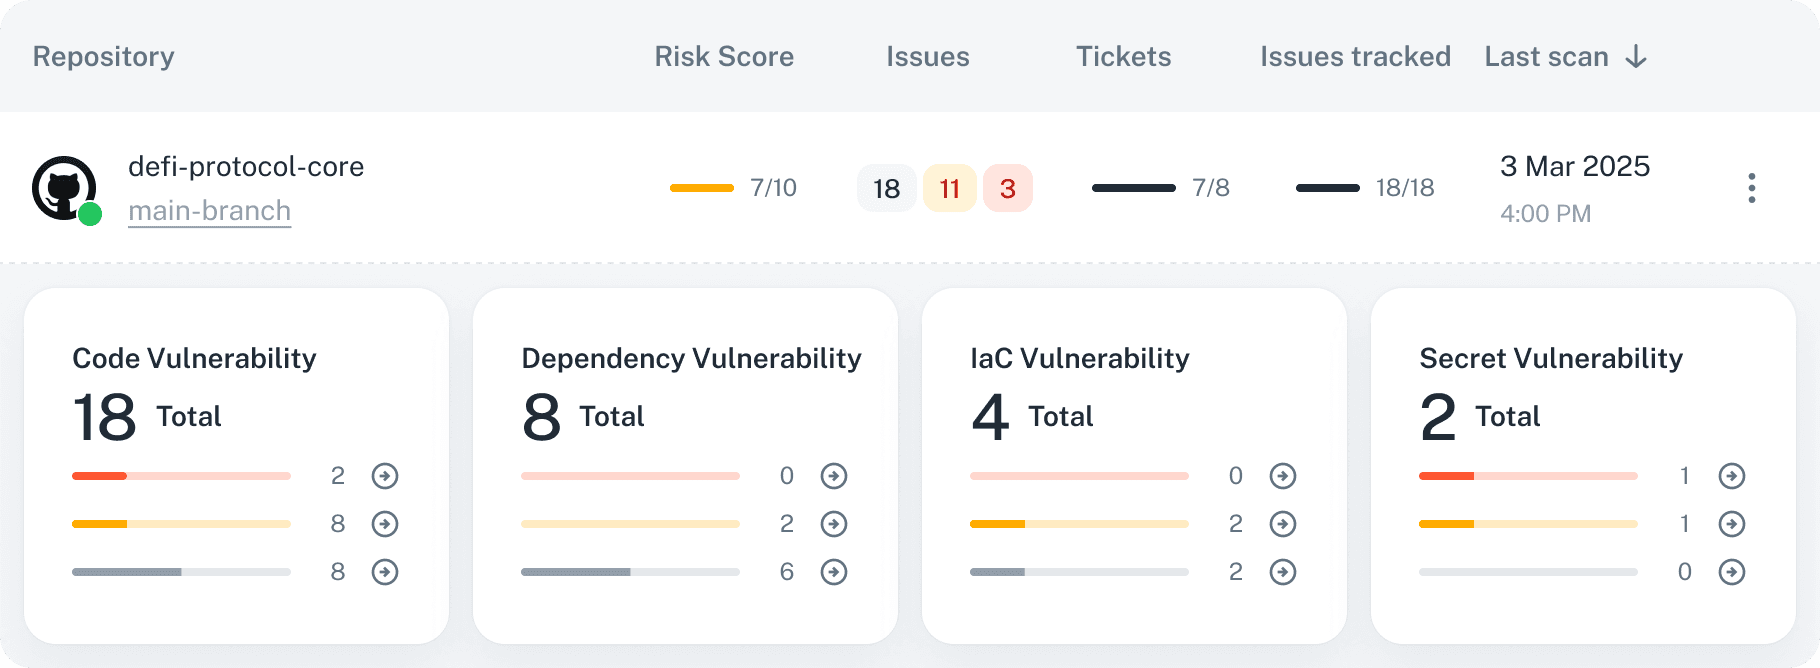Click the yellow 11 issues badge

click(x=949, y=188)
